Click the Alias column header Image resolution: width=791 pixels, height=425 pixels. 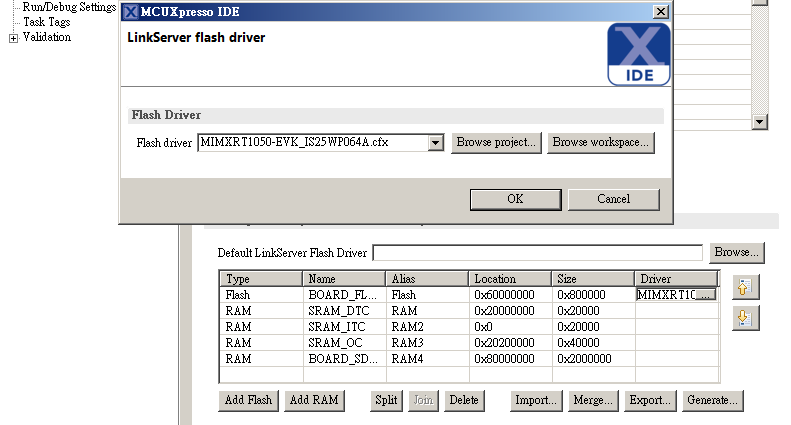(427, 279)
